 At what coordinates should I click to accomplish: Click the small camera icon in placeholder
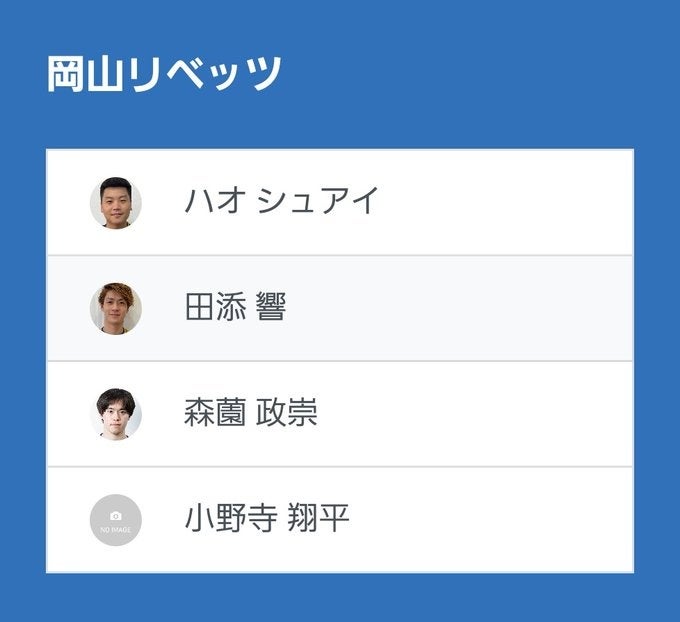click(x=115, y=515)
